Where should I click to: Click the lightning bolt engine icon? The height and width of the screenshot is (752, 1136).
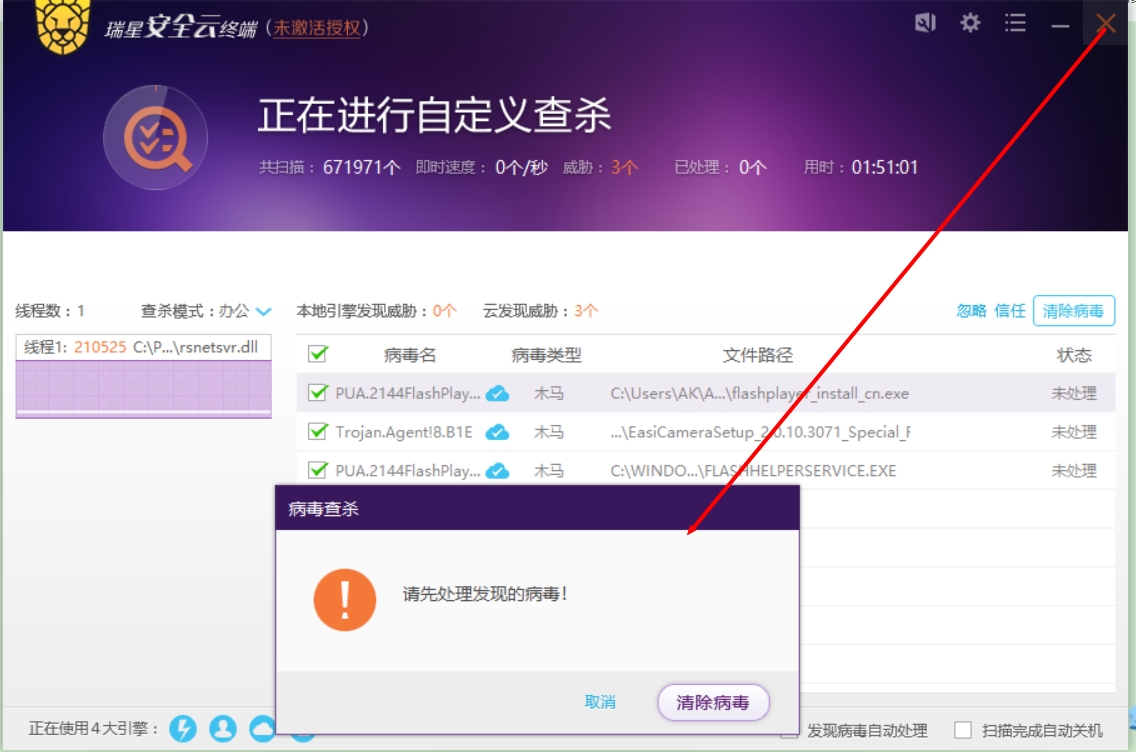point(183,728)
